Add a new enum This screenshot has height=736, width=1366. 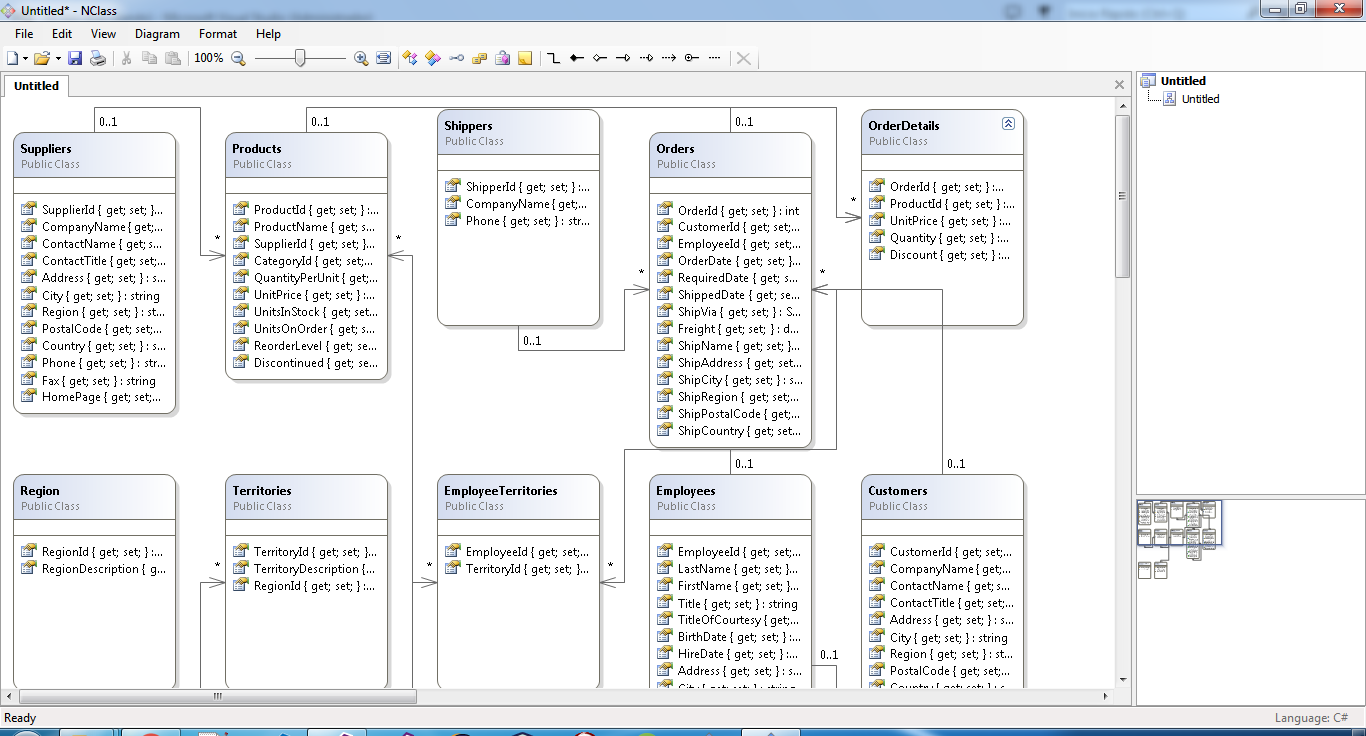(479, 58)
